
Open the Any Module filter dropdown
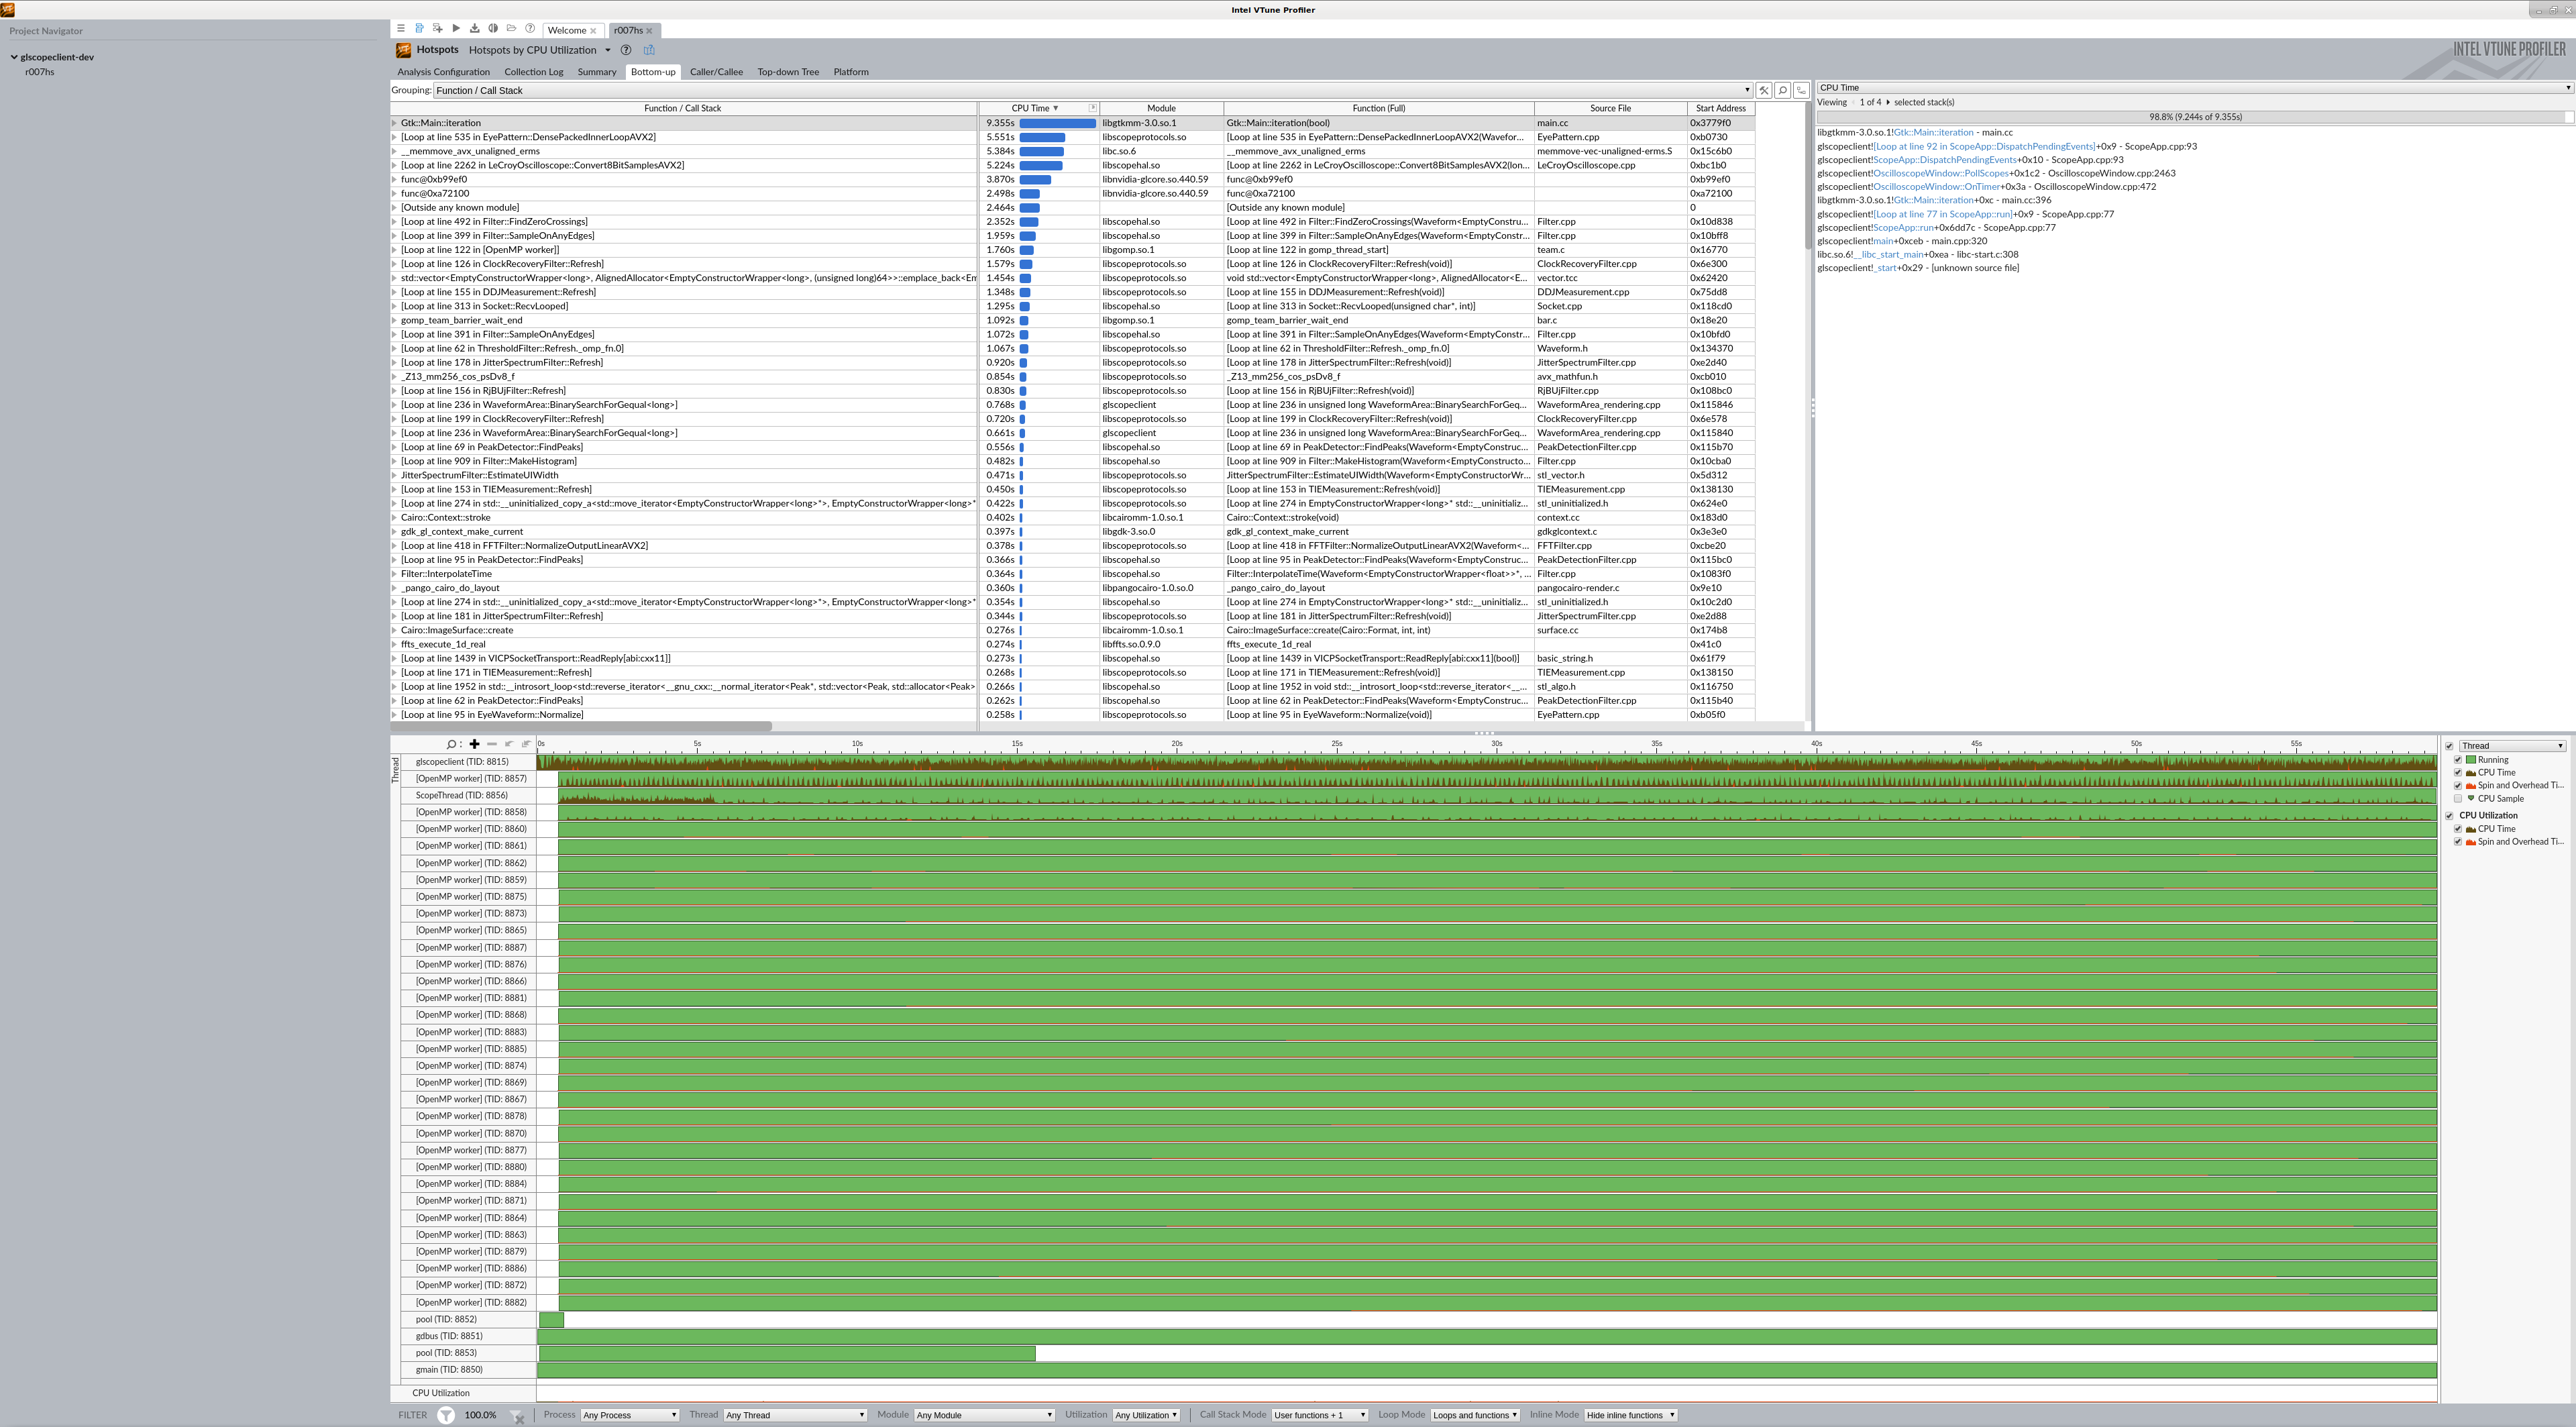pyautogui.click(x=984, y=1415)
